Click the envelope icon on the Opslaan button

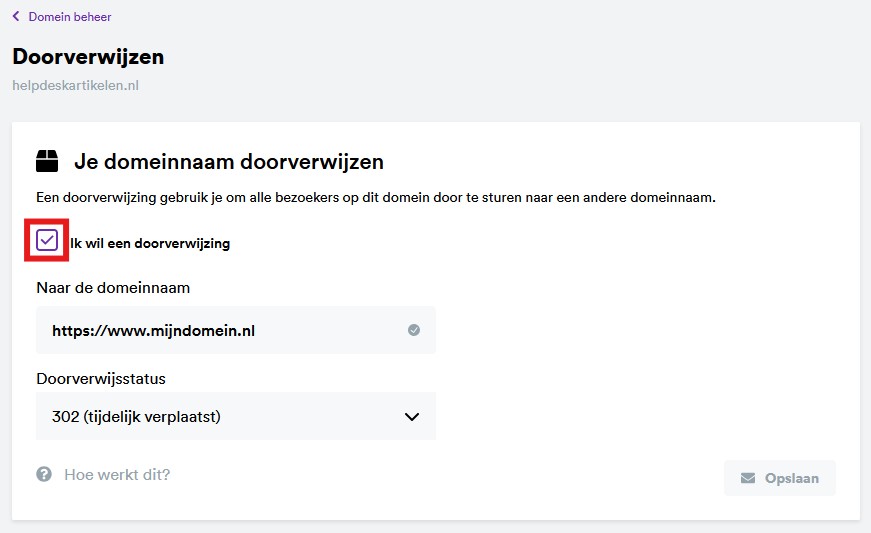(x=748, y=478)
